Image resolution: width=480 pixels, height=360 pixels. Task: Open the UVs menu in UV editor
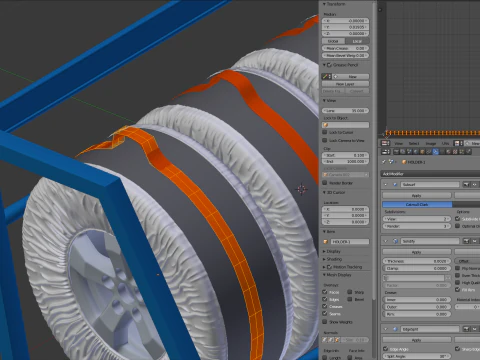pos(445,143)
